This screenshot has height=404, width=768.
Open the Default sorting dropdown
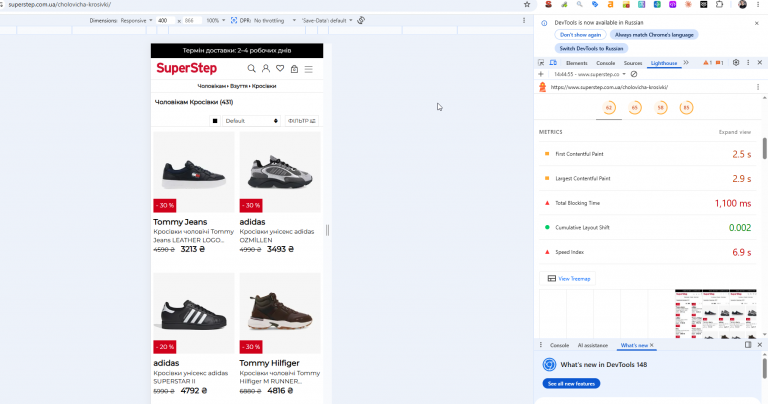251,120
